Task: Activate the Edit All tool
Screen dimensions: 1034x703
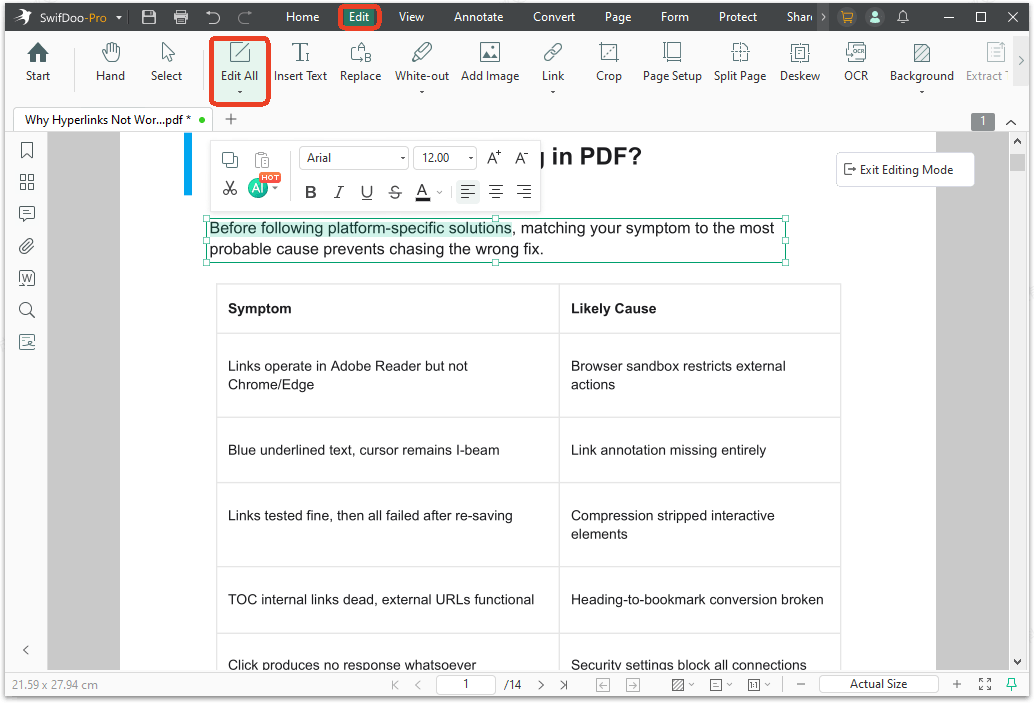Action: (239, 67)
